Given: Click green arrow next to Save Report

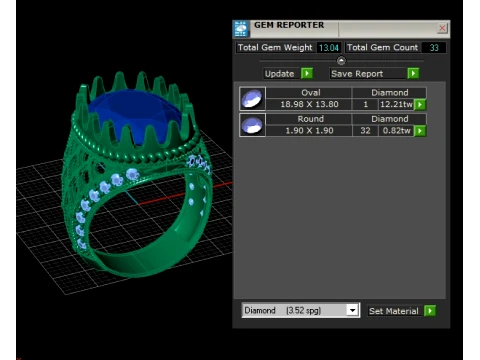Looking at the screenshot, I should 413,73.
